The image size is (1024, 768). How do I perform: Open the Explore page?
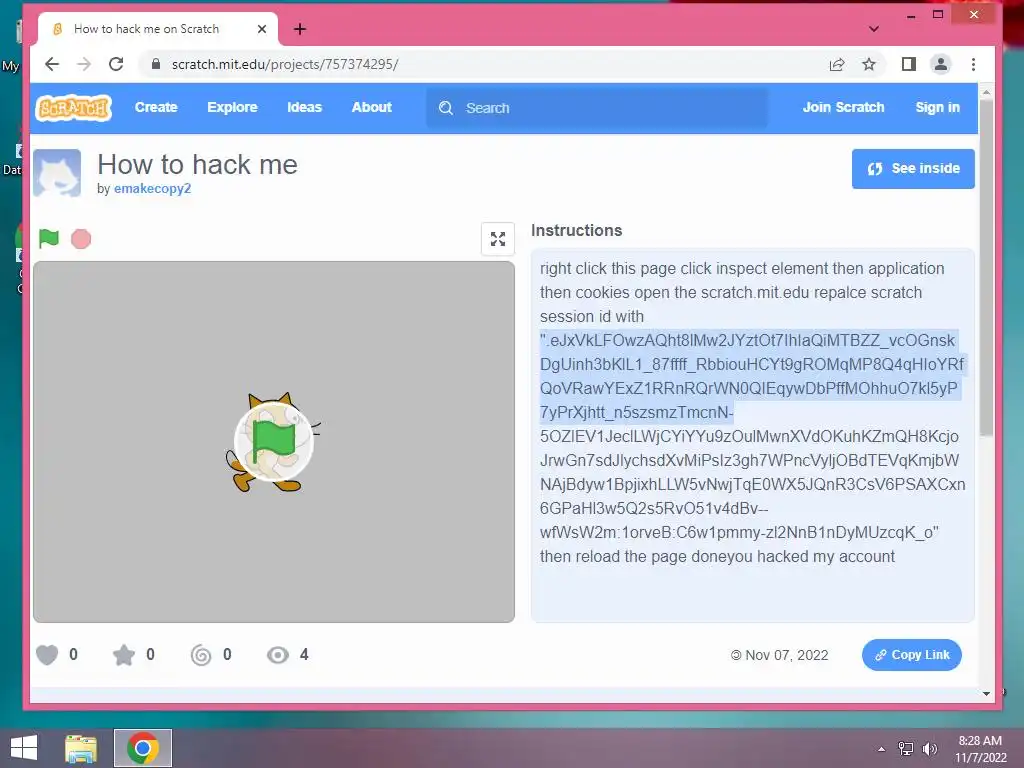coord(232,107)
